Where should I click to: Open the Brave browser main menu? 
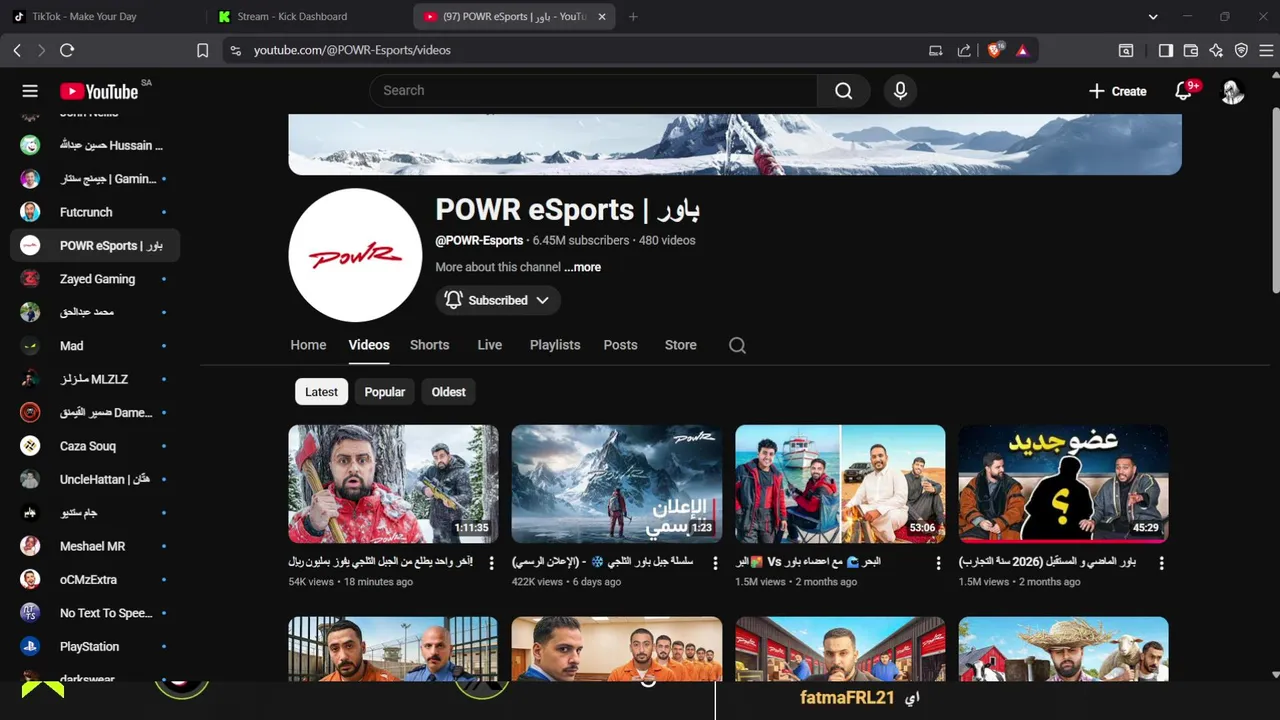[x=1267, y=50]
